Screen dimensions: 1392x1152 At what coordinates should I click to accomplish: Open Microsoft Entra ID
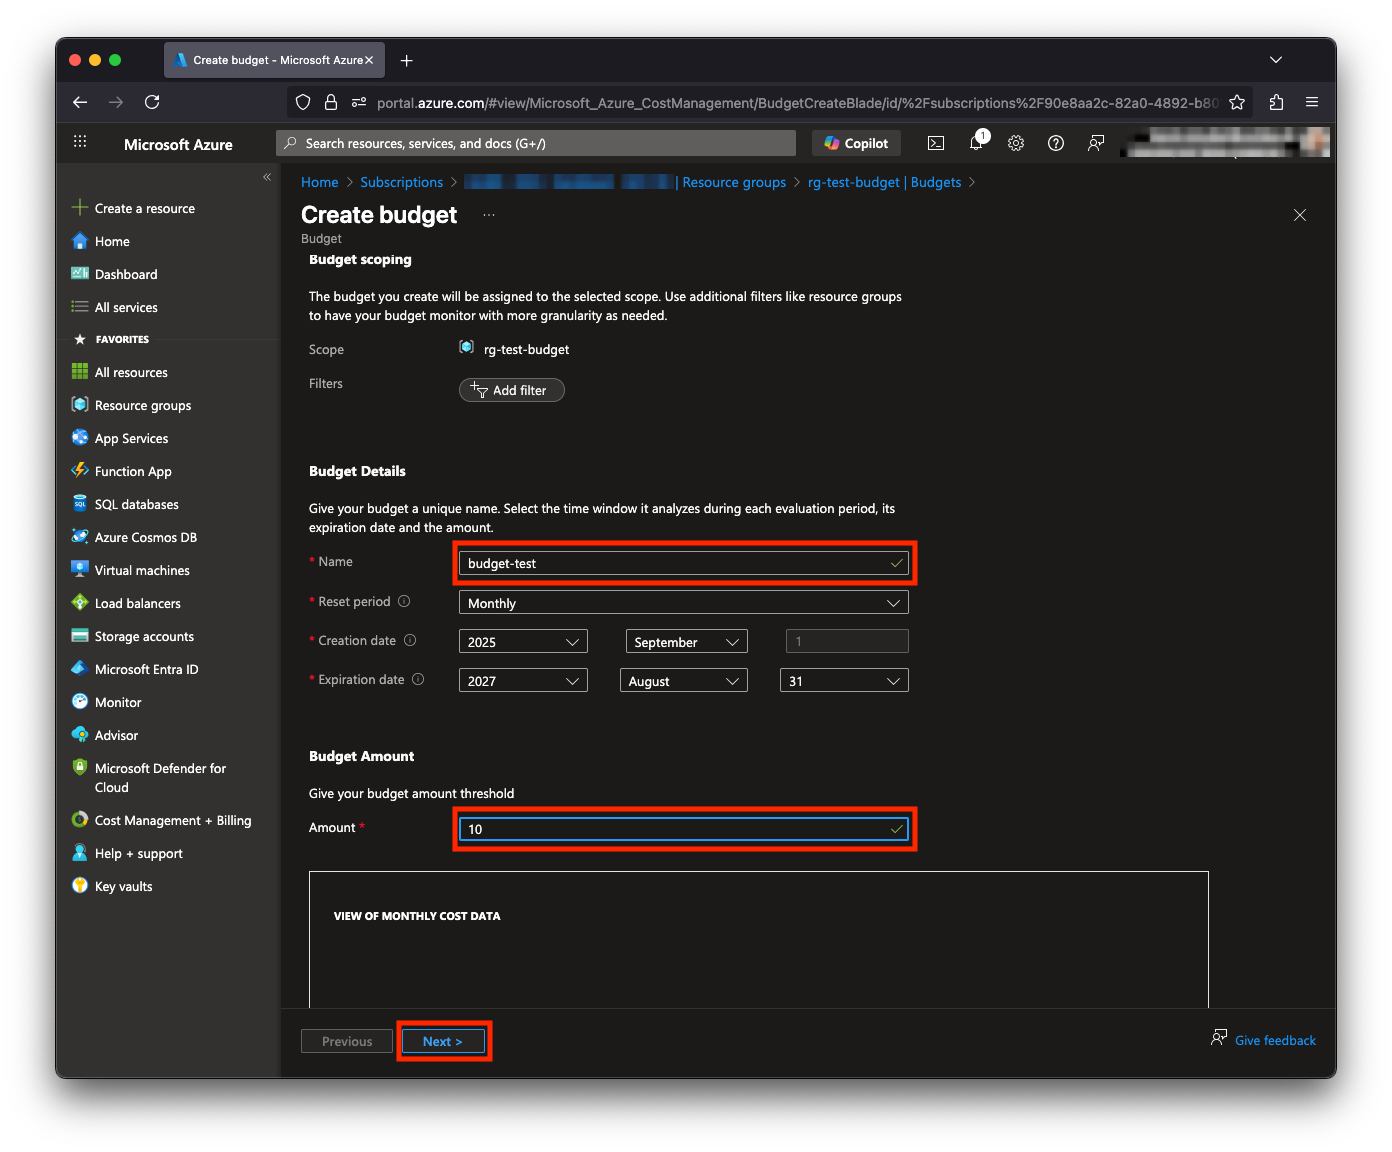click(x=146, y=669)
